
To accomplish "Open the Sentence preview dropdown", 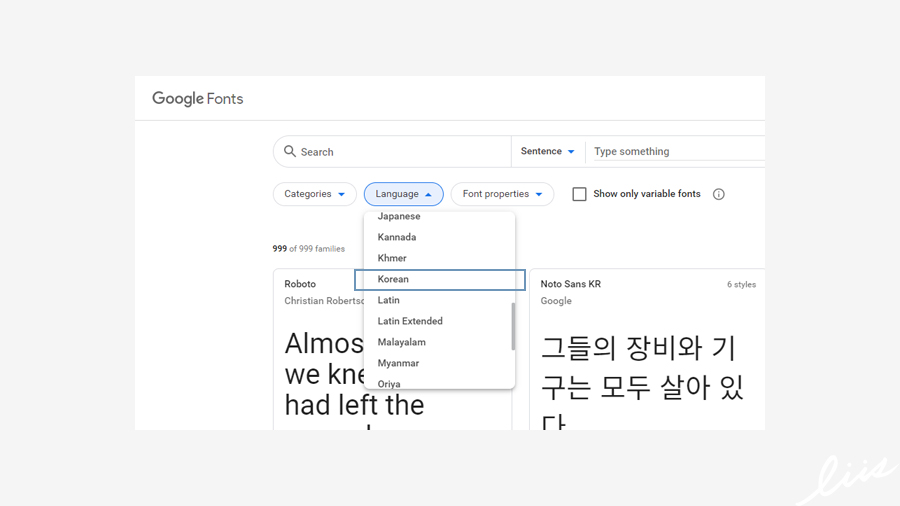I will pos(548,151).
